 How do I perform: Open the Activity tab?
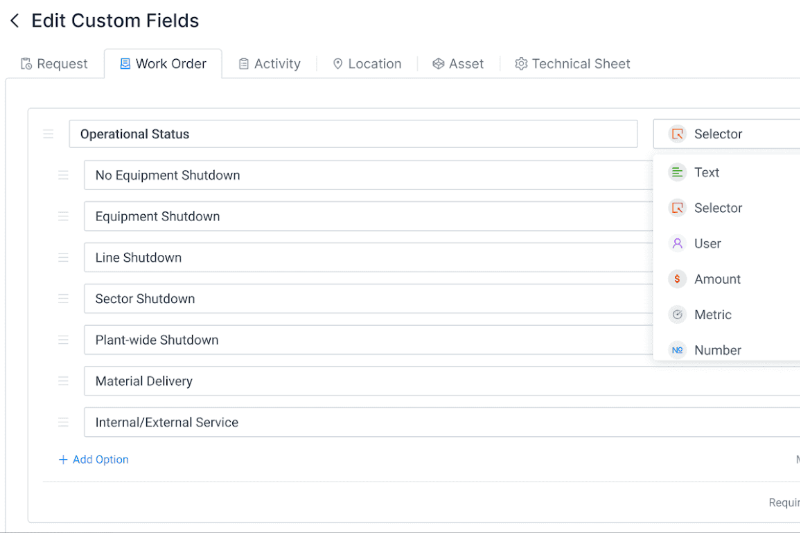click(269, 64)
